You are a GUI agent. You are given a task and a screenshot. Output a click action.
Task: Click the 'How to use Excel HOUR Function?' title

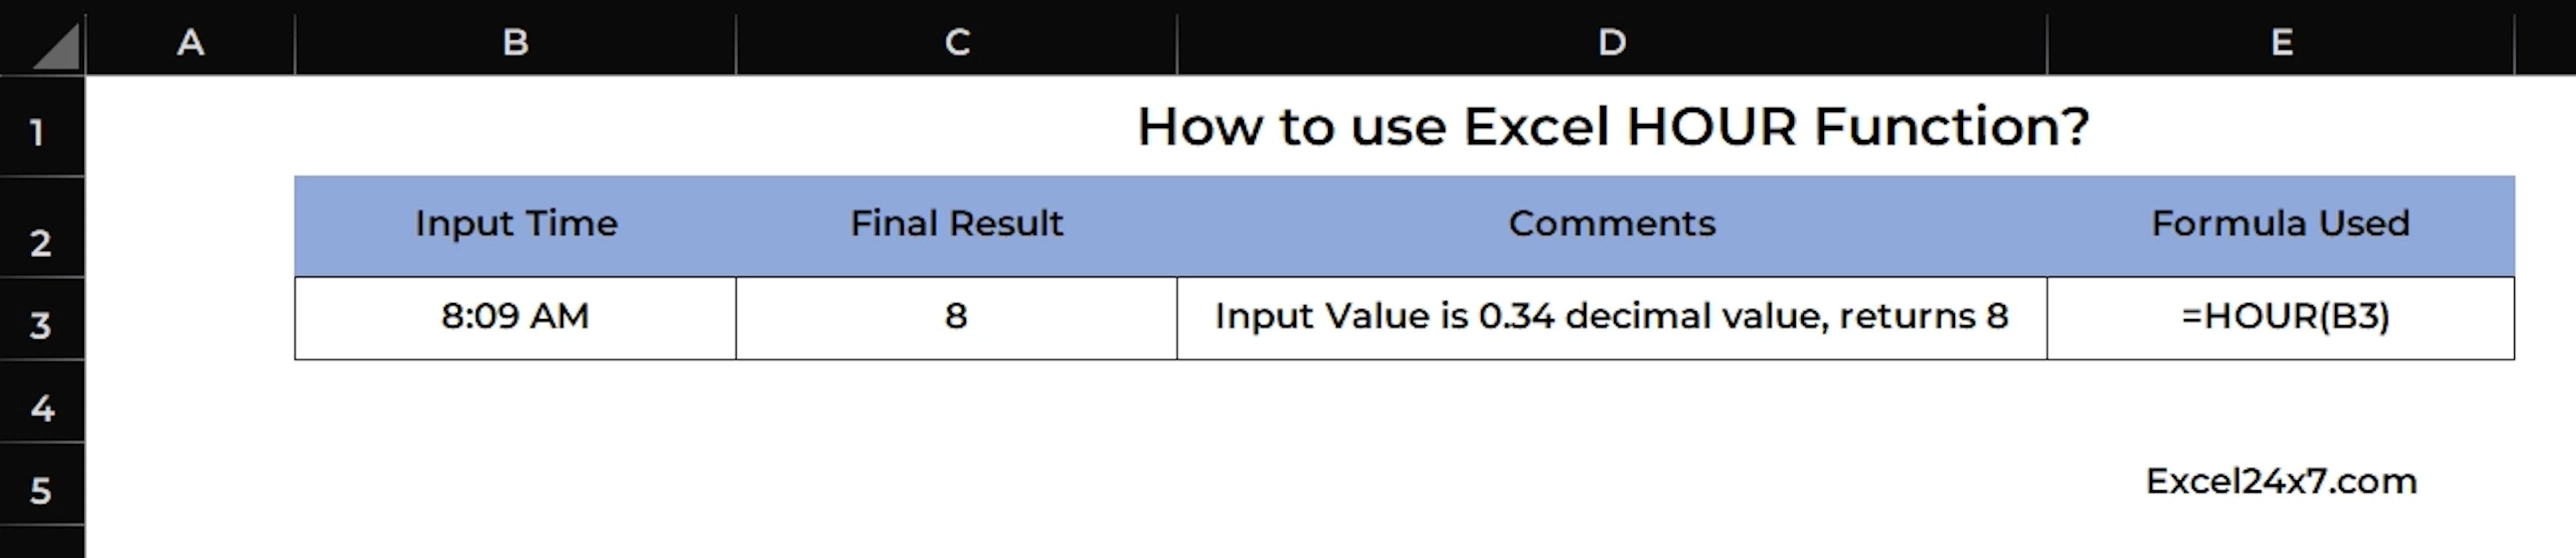pyautogui.click(x=1612, y=127)
